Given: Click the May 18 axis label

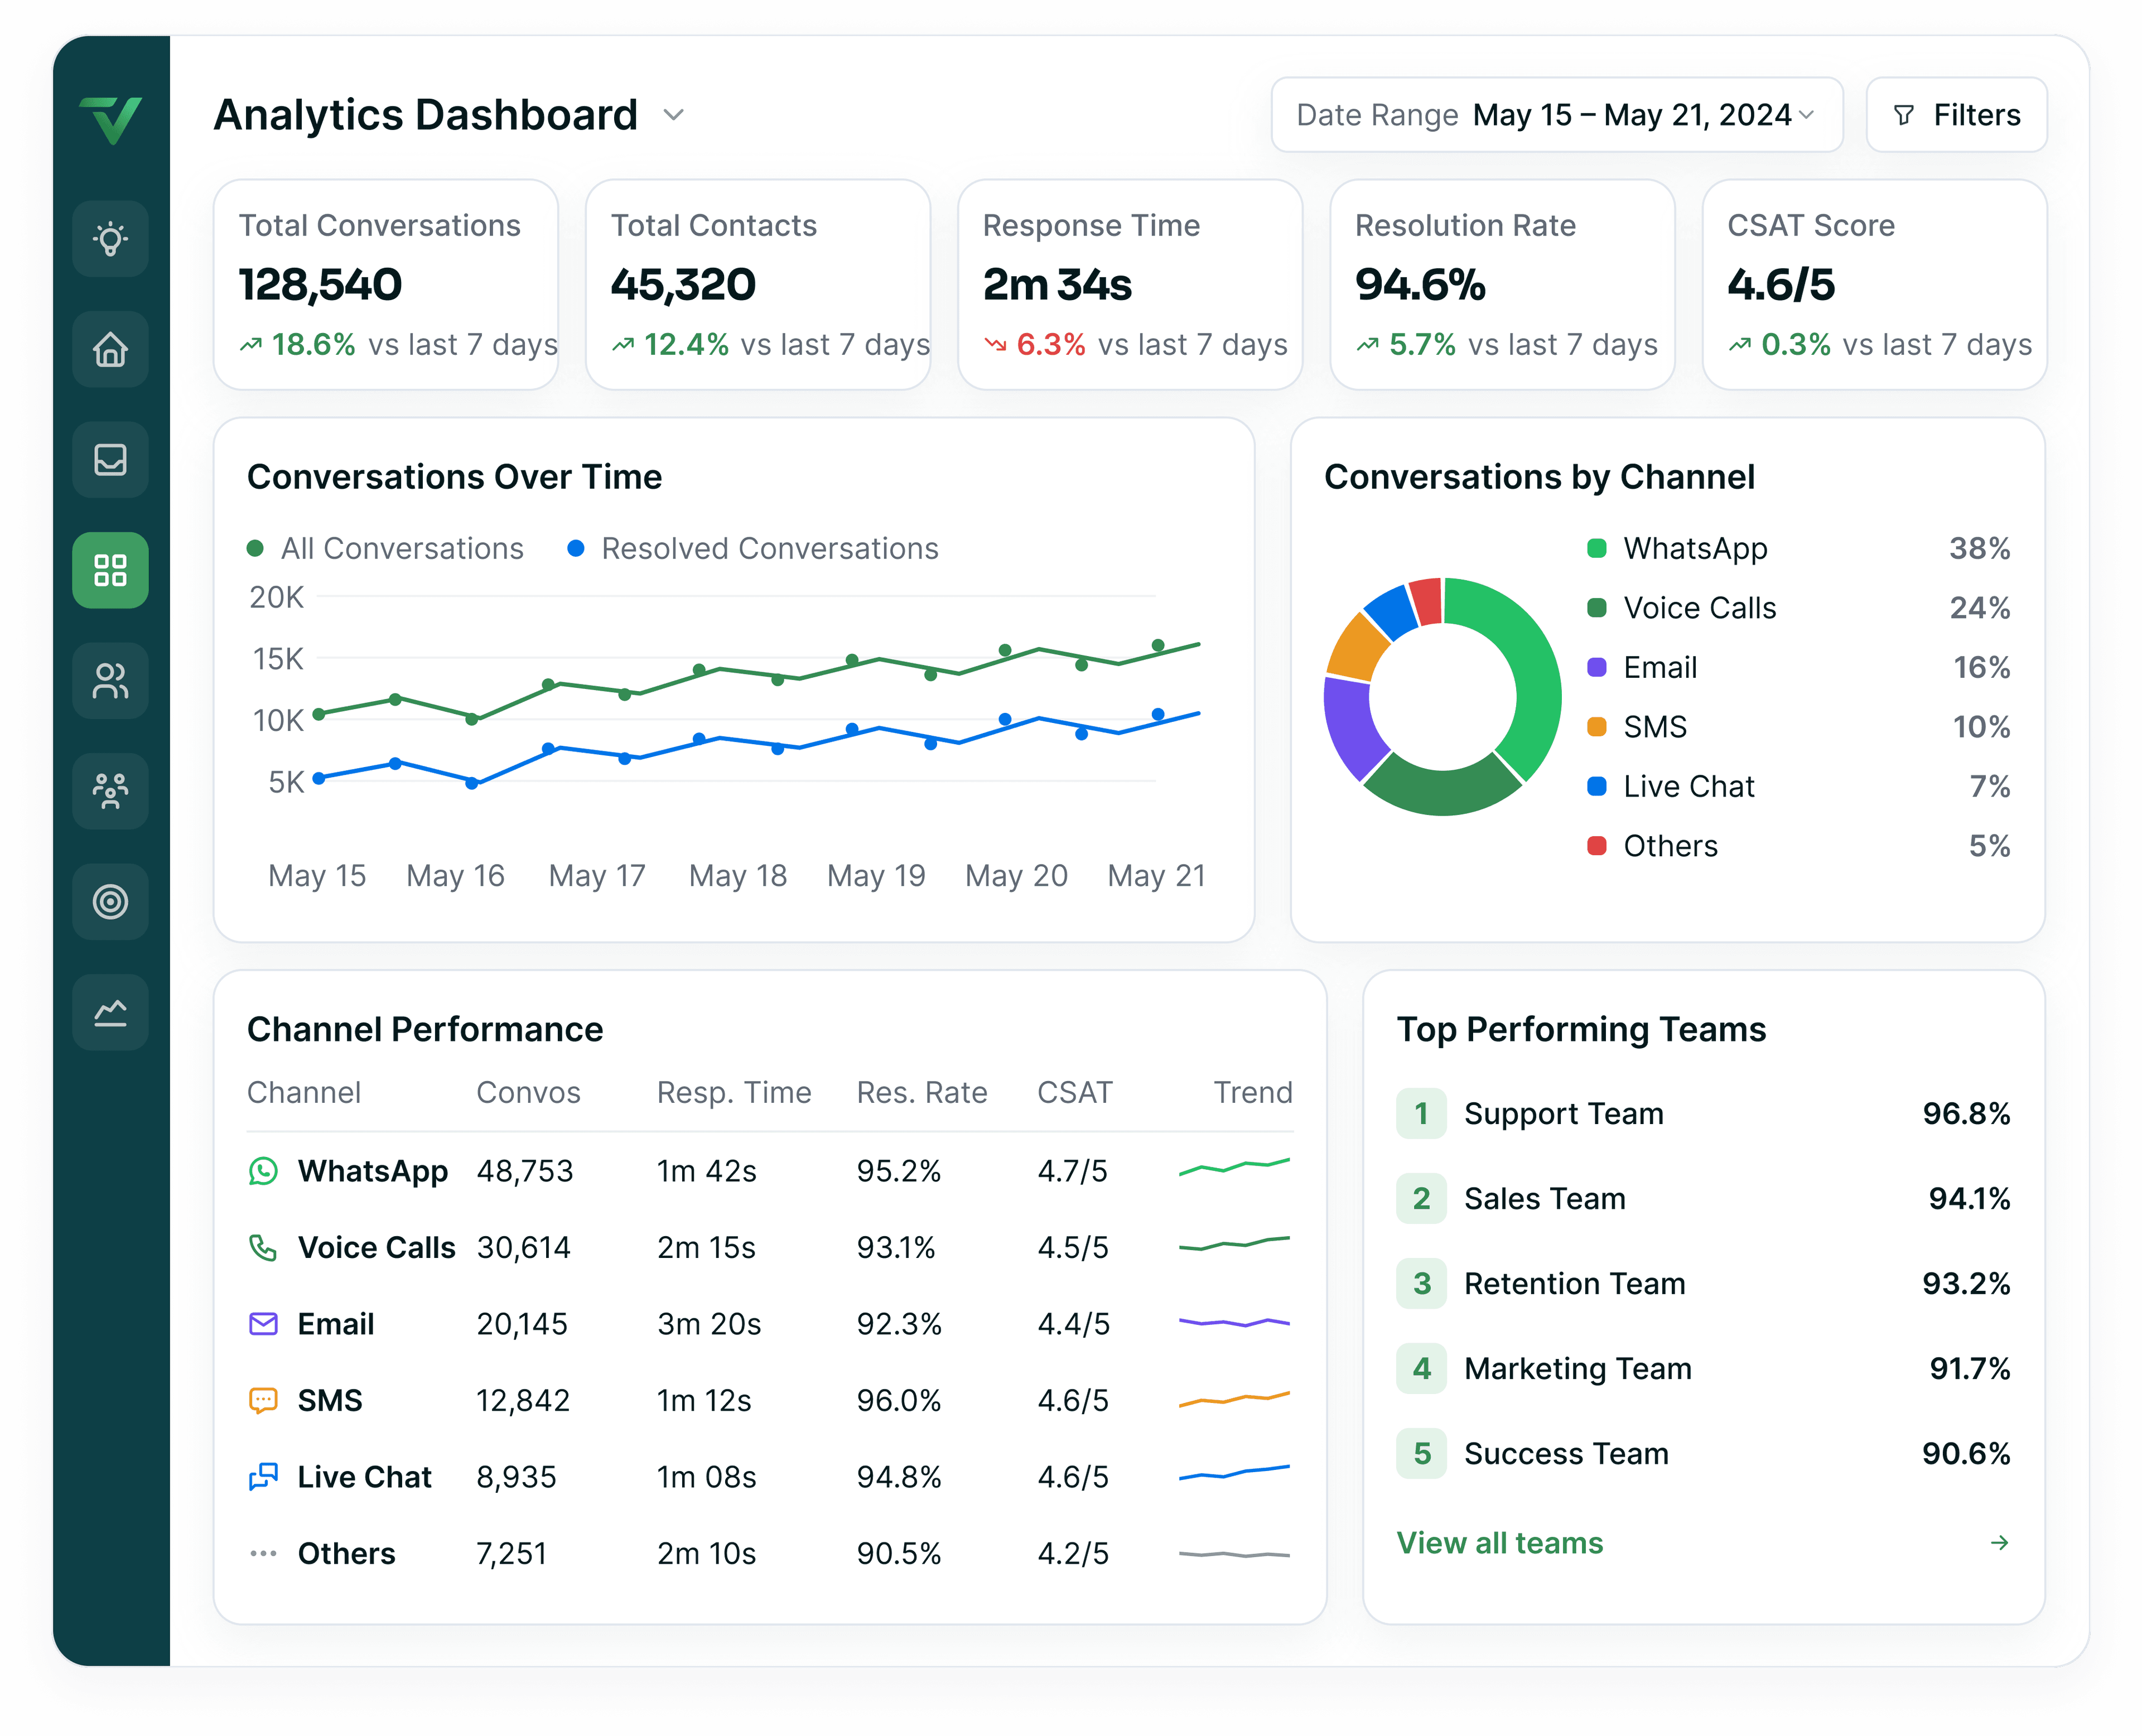Looking at the screenshot, I should 738,876.
